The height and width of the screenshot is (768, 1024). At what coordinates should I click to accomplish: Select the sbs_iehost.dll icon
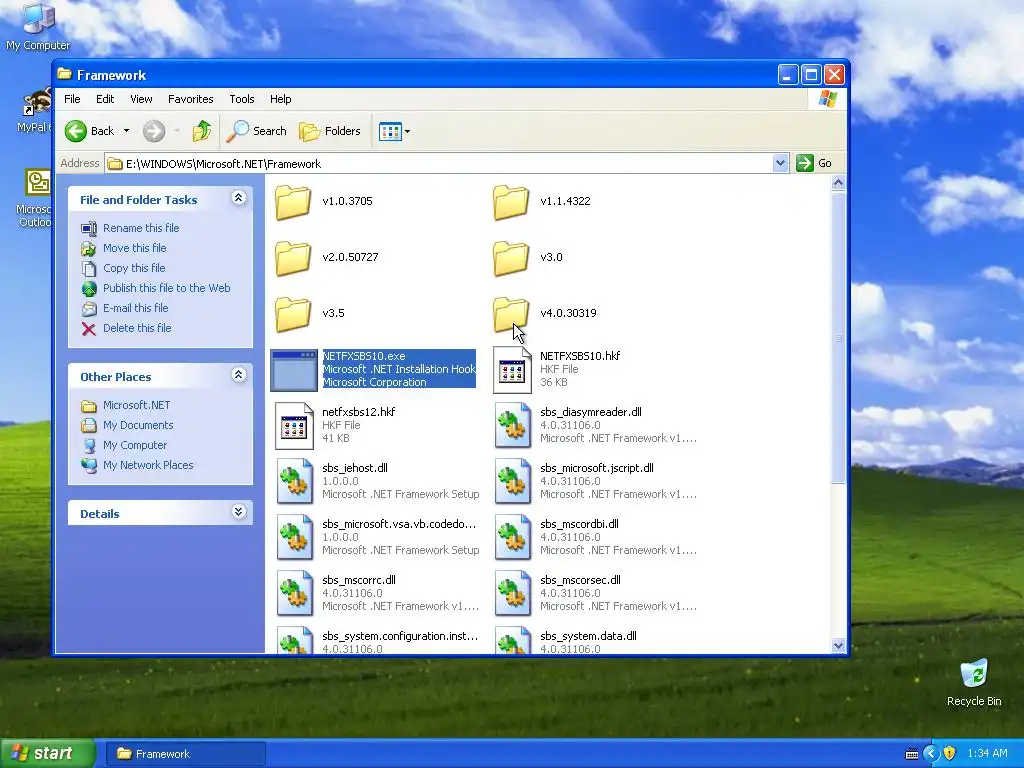pos(294,482)
